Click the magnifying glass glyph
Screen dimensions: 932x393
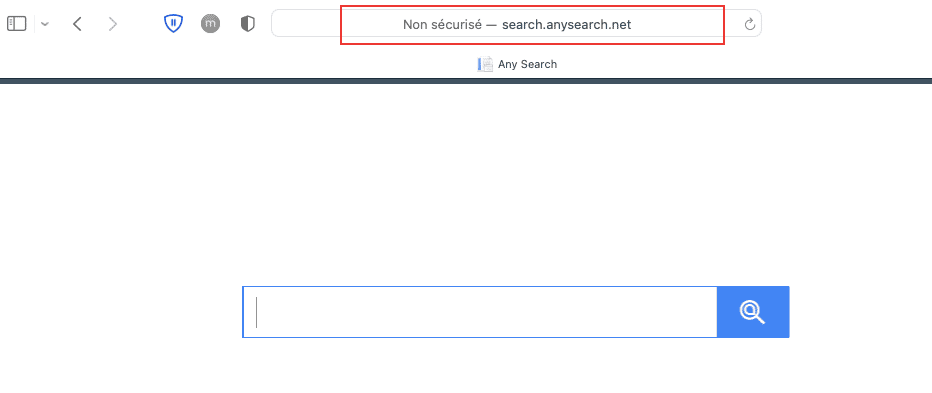pos(752,312)
